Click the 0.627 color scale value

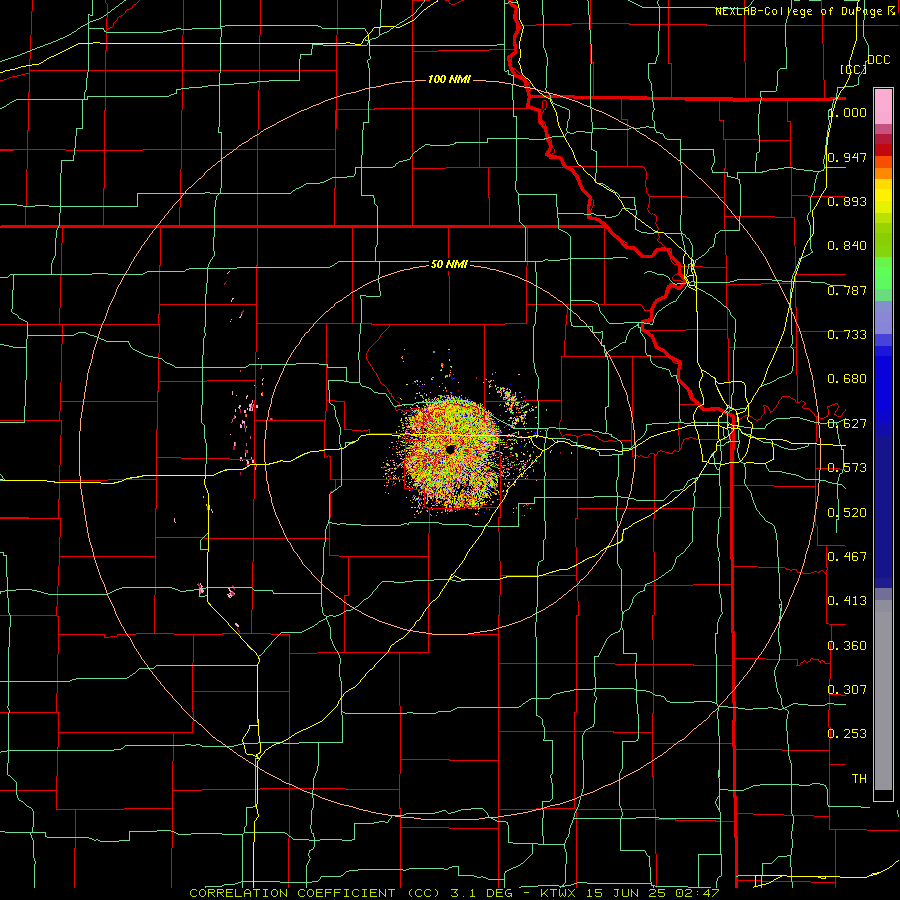tap(847, 424)
